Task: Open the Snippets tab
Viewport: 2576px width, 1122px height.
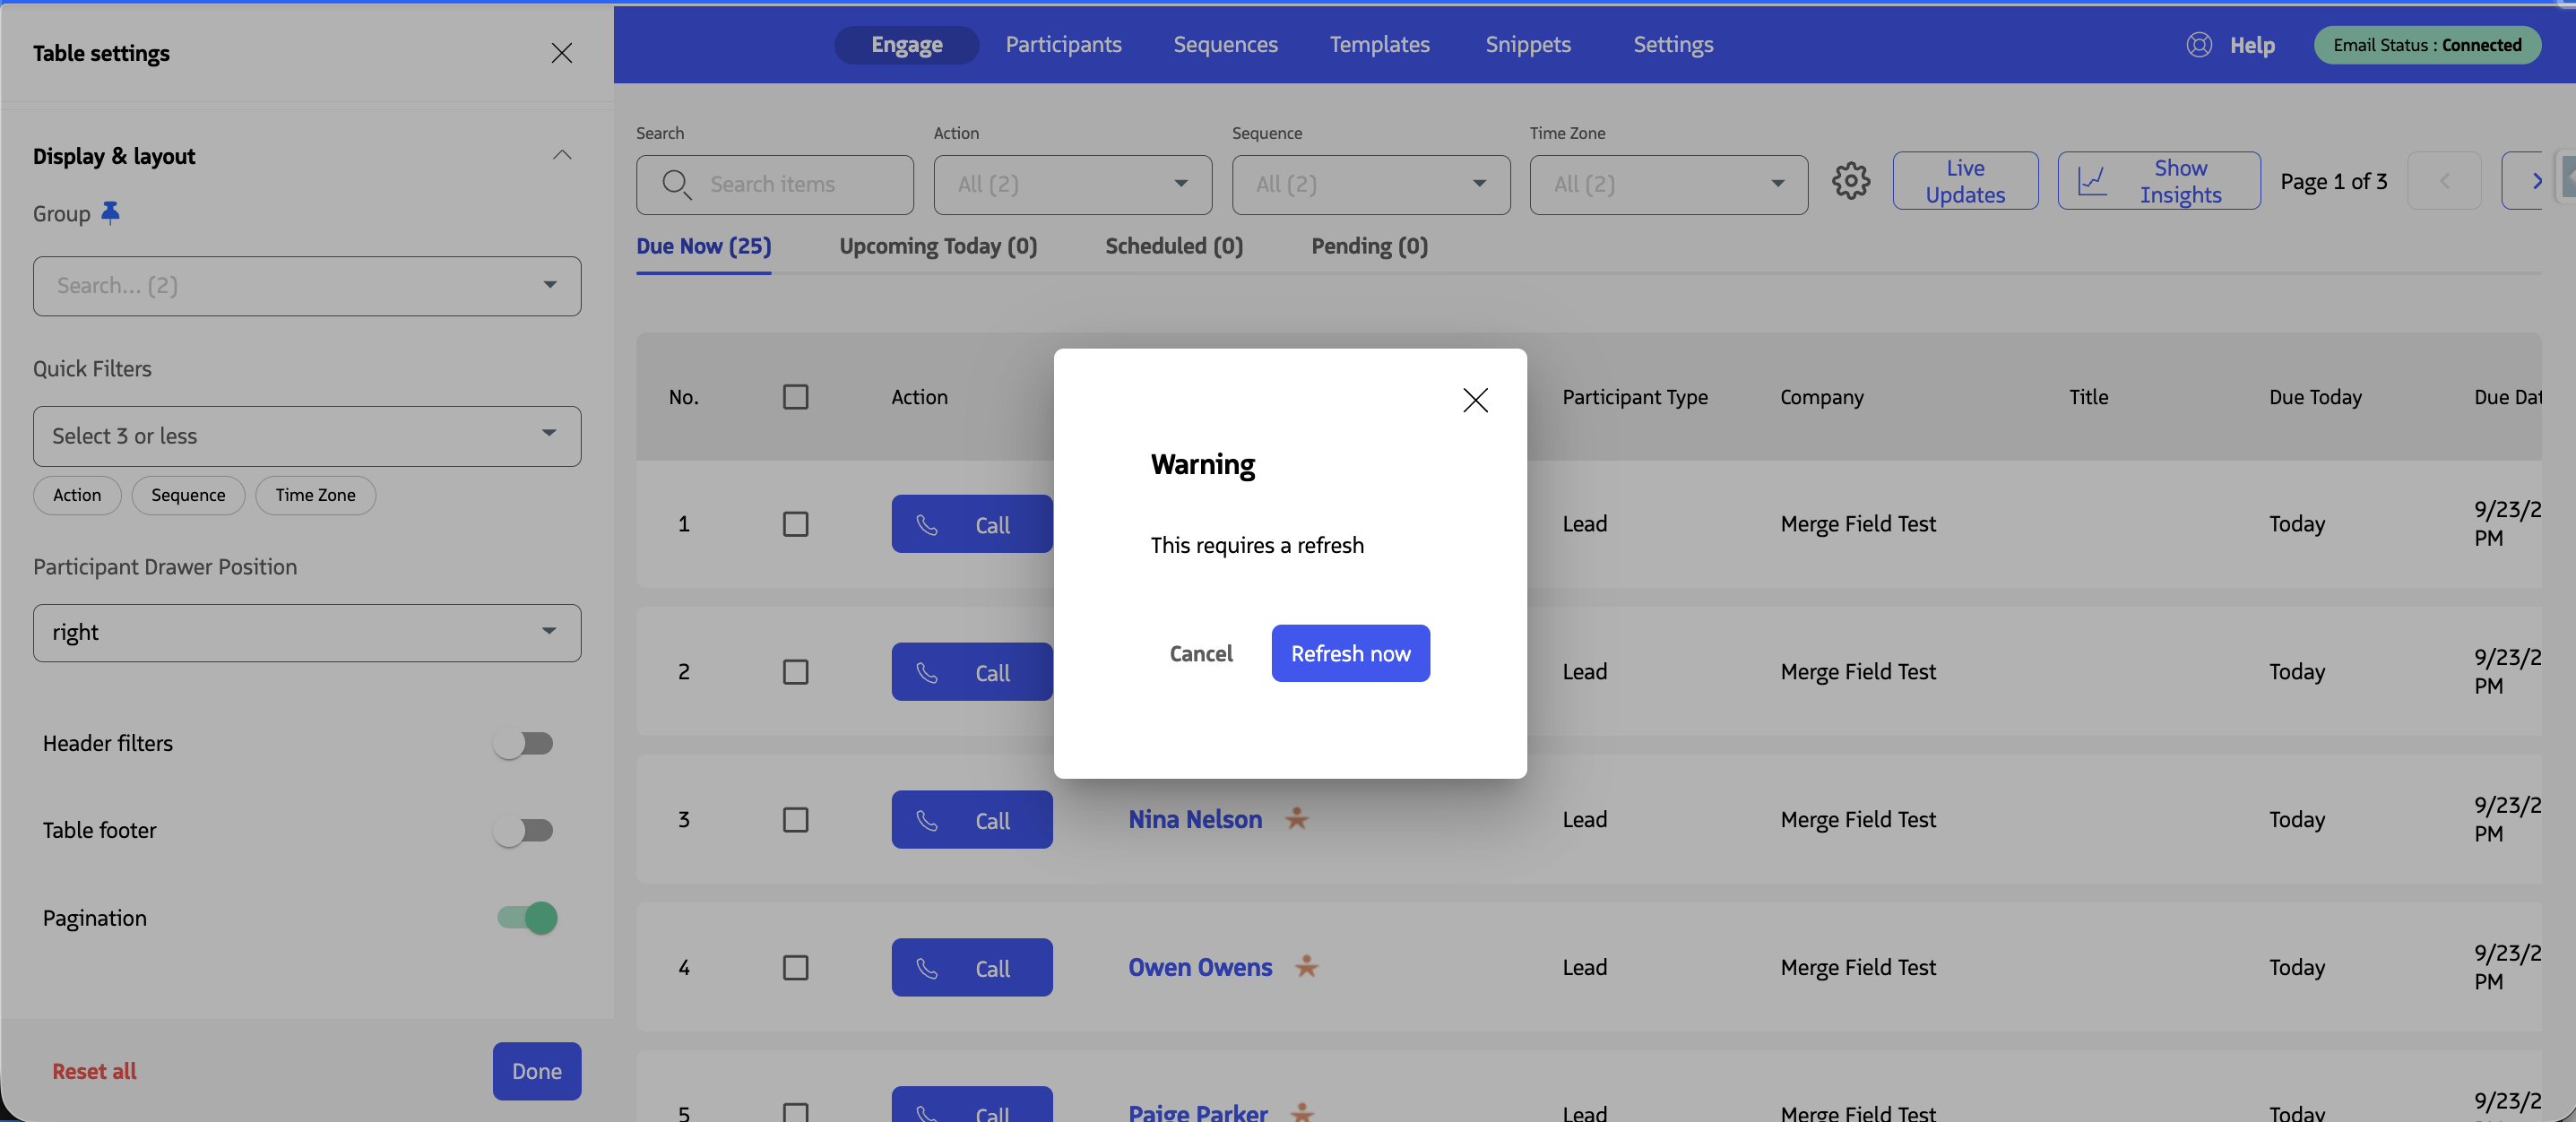Action: pyautogui.click(x=1528, y=45)
